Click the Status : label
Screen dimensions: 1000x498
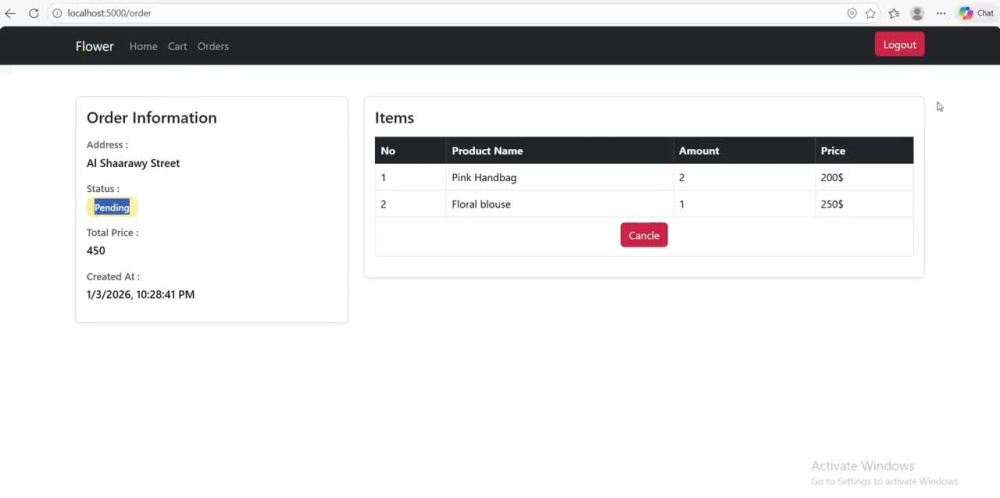103,189
